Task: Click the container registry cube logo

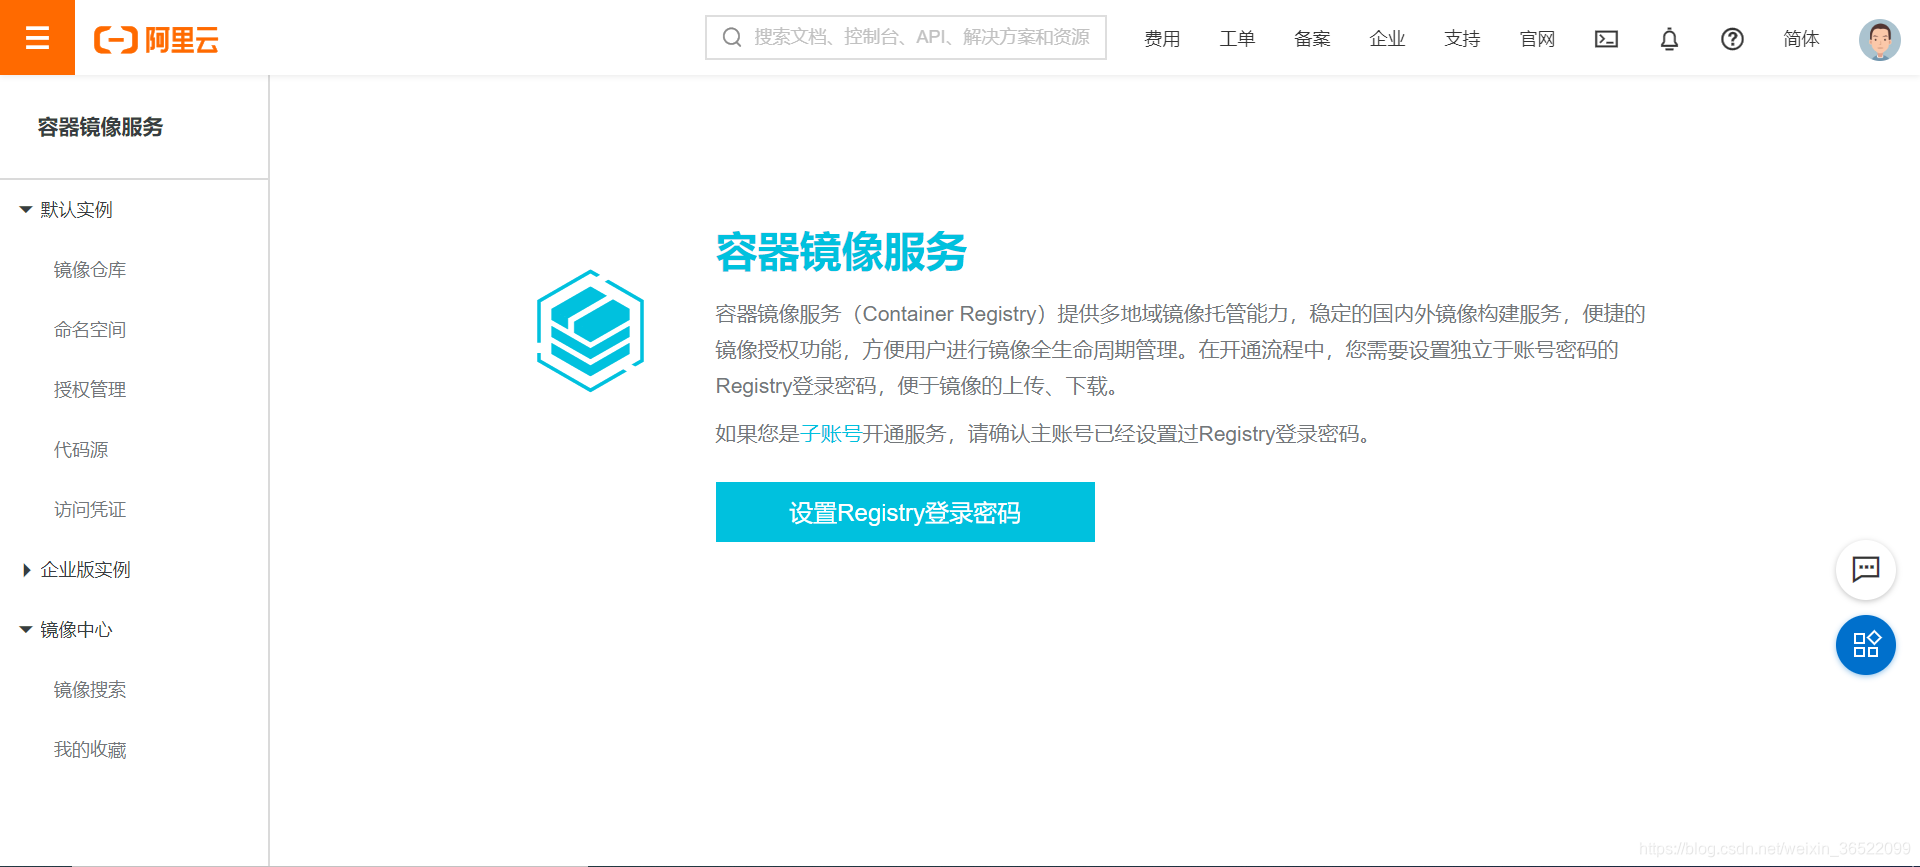Action: coord(590,330)
